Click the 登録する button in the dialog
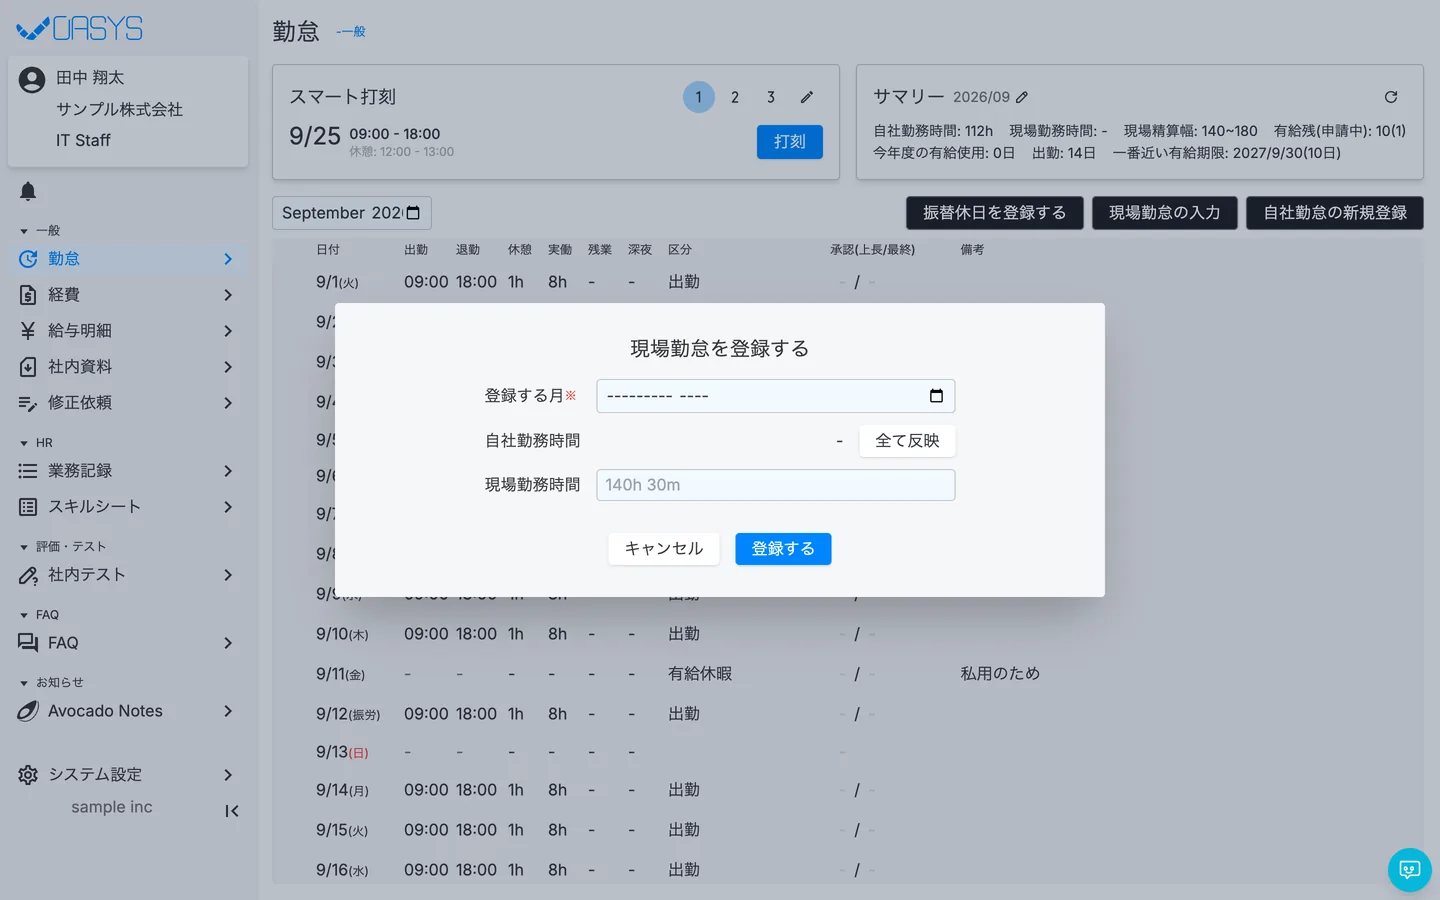The height and width of the screenshot is (900, 1440). (x=783, y=549)
